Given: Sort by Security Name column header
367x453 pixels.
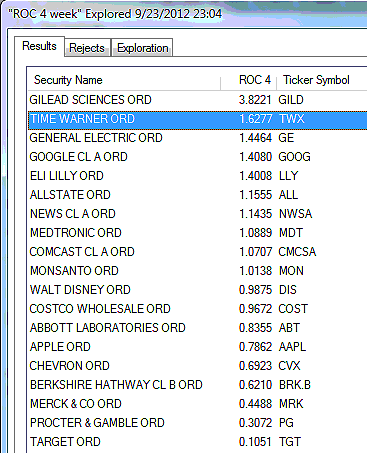Looking at the screenshot, I should coord(124,80).
